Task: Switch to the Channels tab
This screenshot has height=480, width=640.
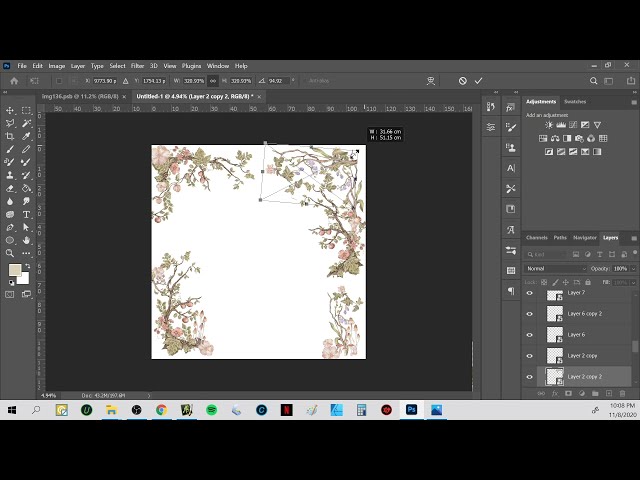Action: tap(536, 238)
